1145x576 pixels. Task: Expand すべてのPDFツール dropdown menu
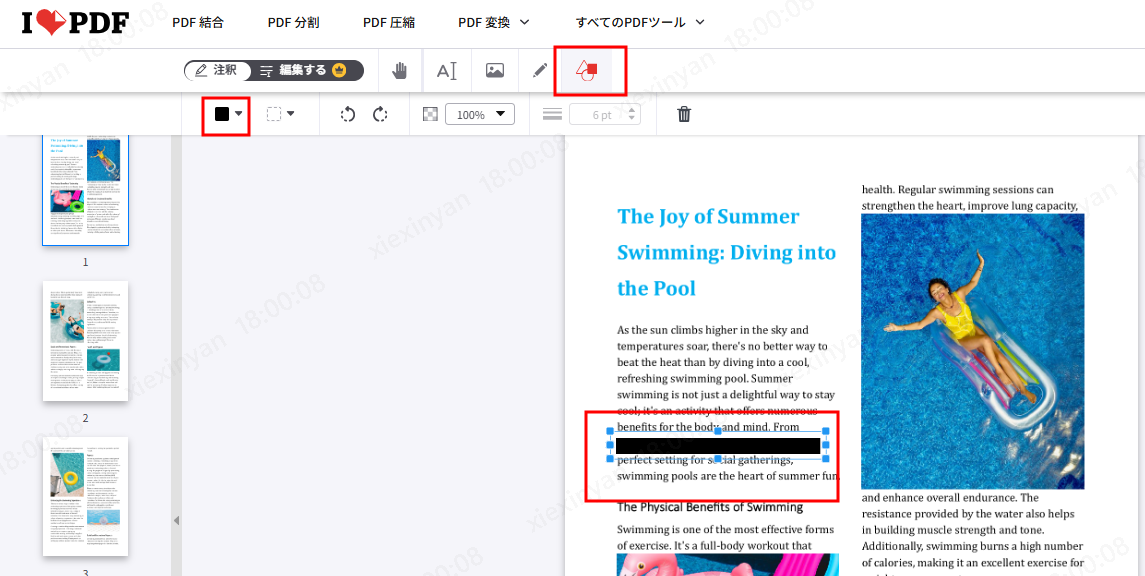(x=640, y=22)
